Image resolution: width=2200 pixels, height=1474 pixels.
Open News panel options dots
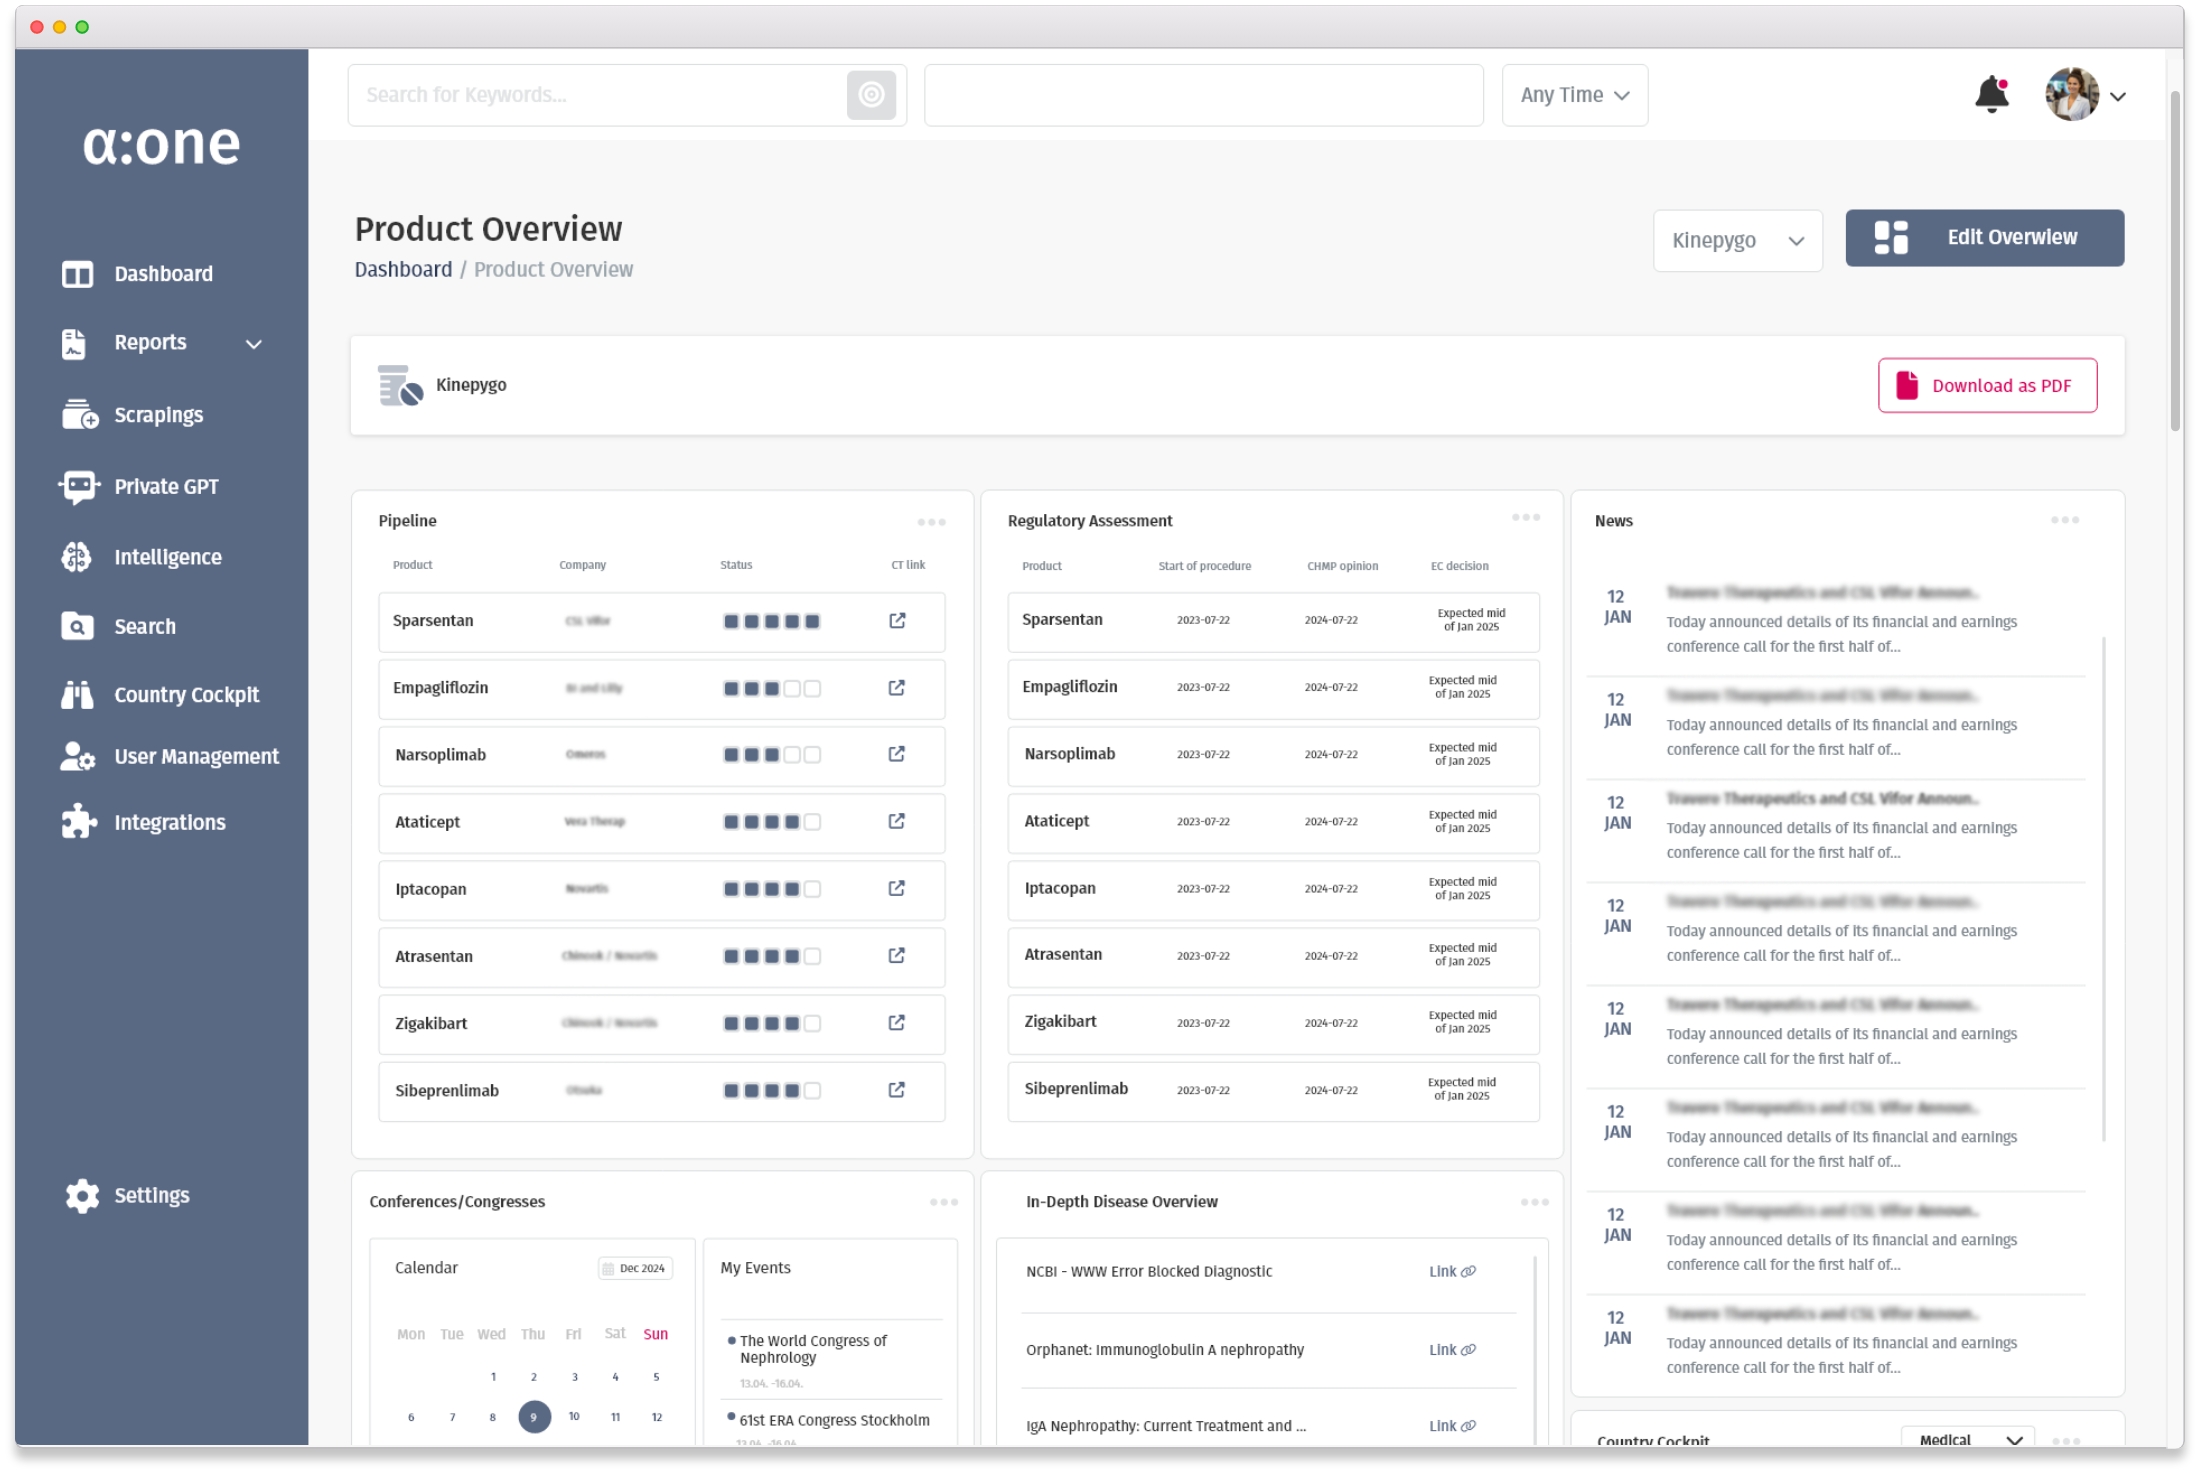click(x=2064, y=520)
